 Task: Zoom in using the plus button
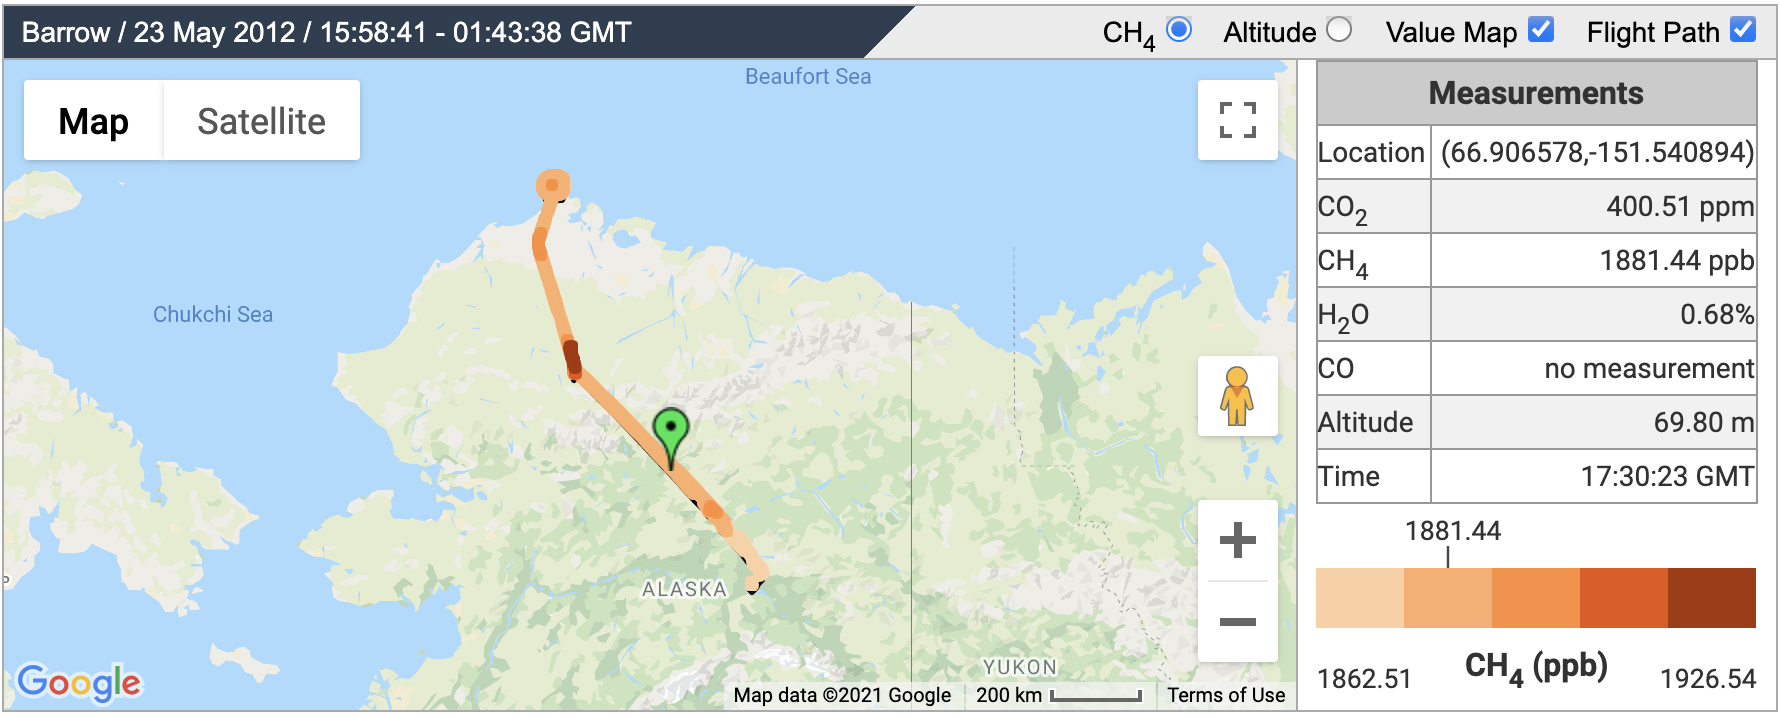pyautogui.click(x=1237, y=540)
